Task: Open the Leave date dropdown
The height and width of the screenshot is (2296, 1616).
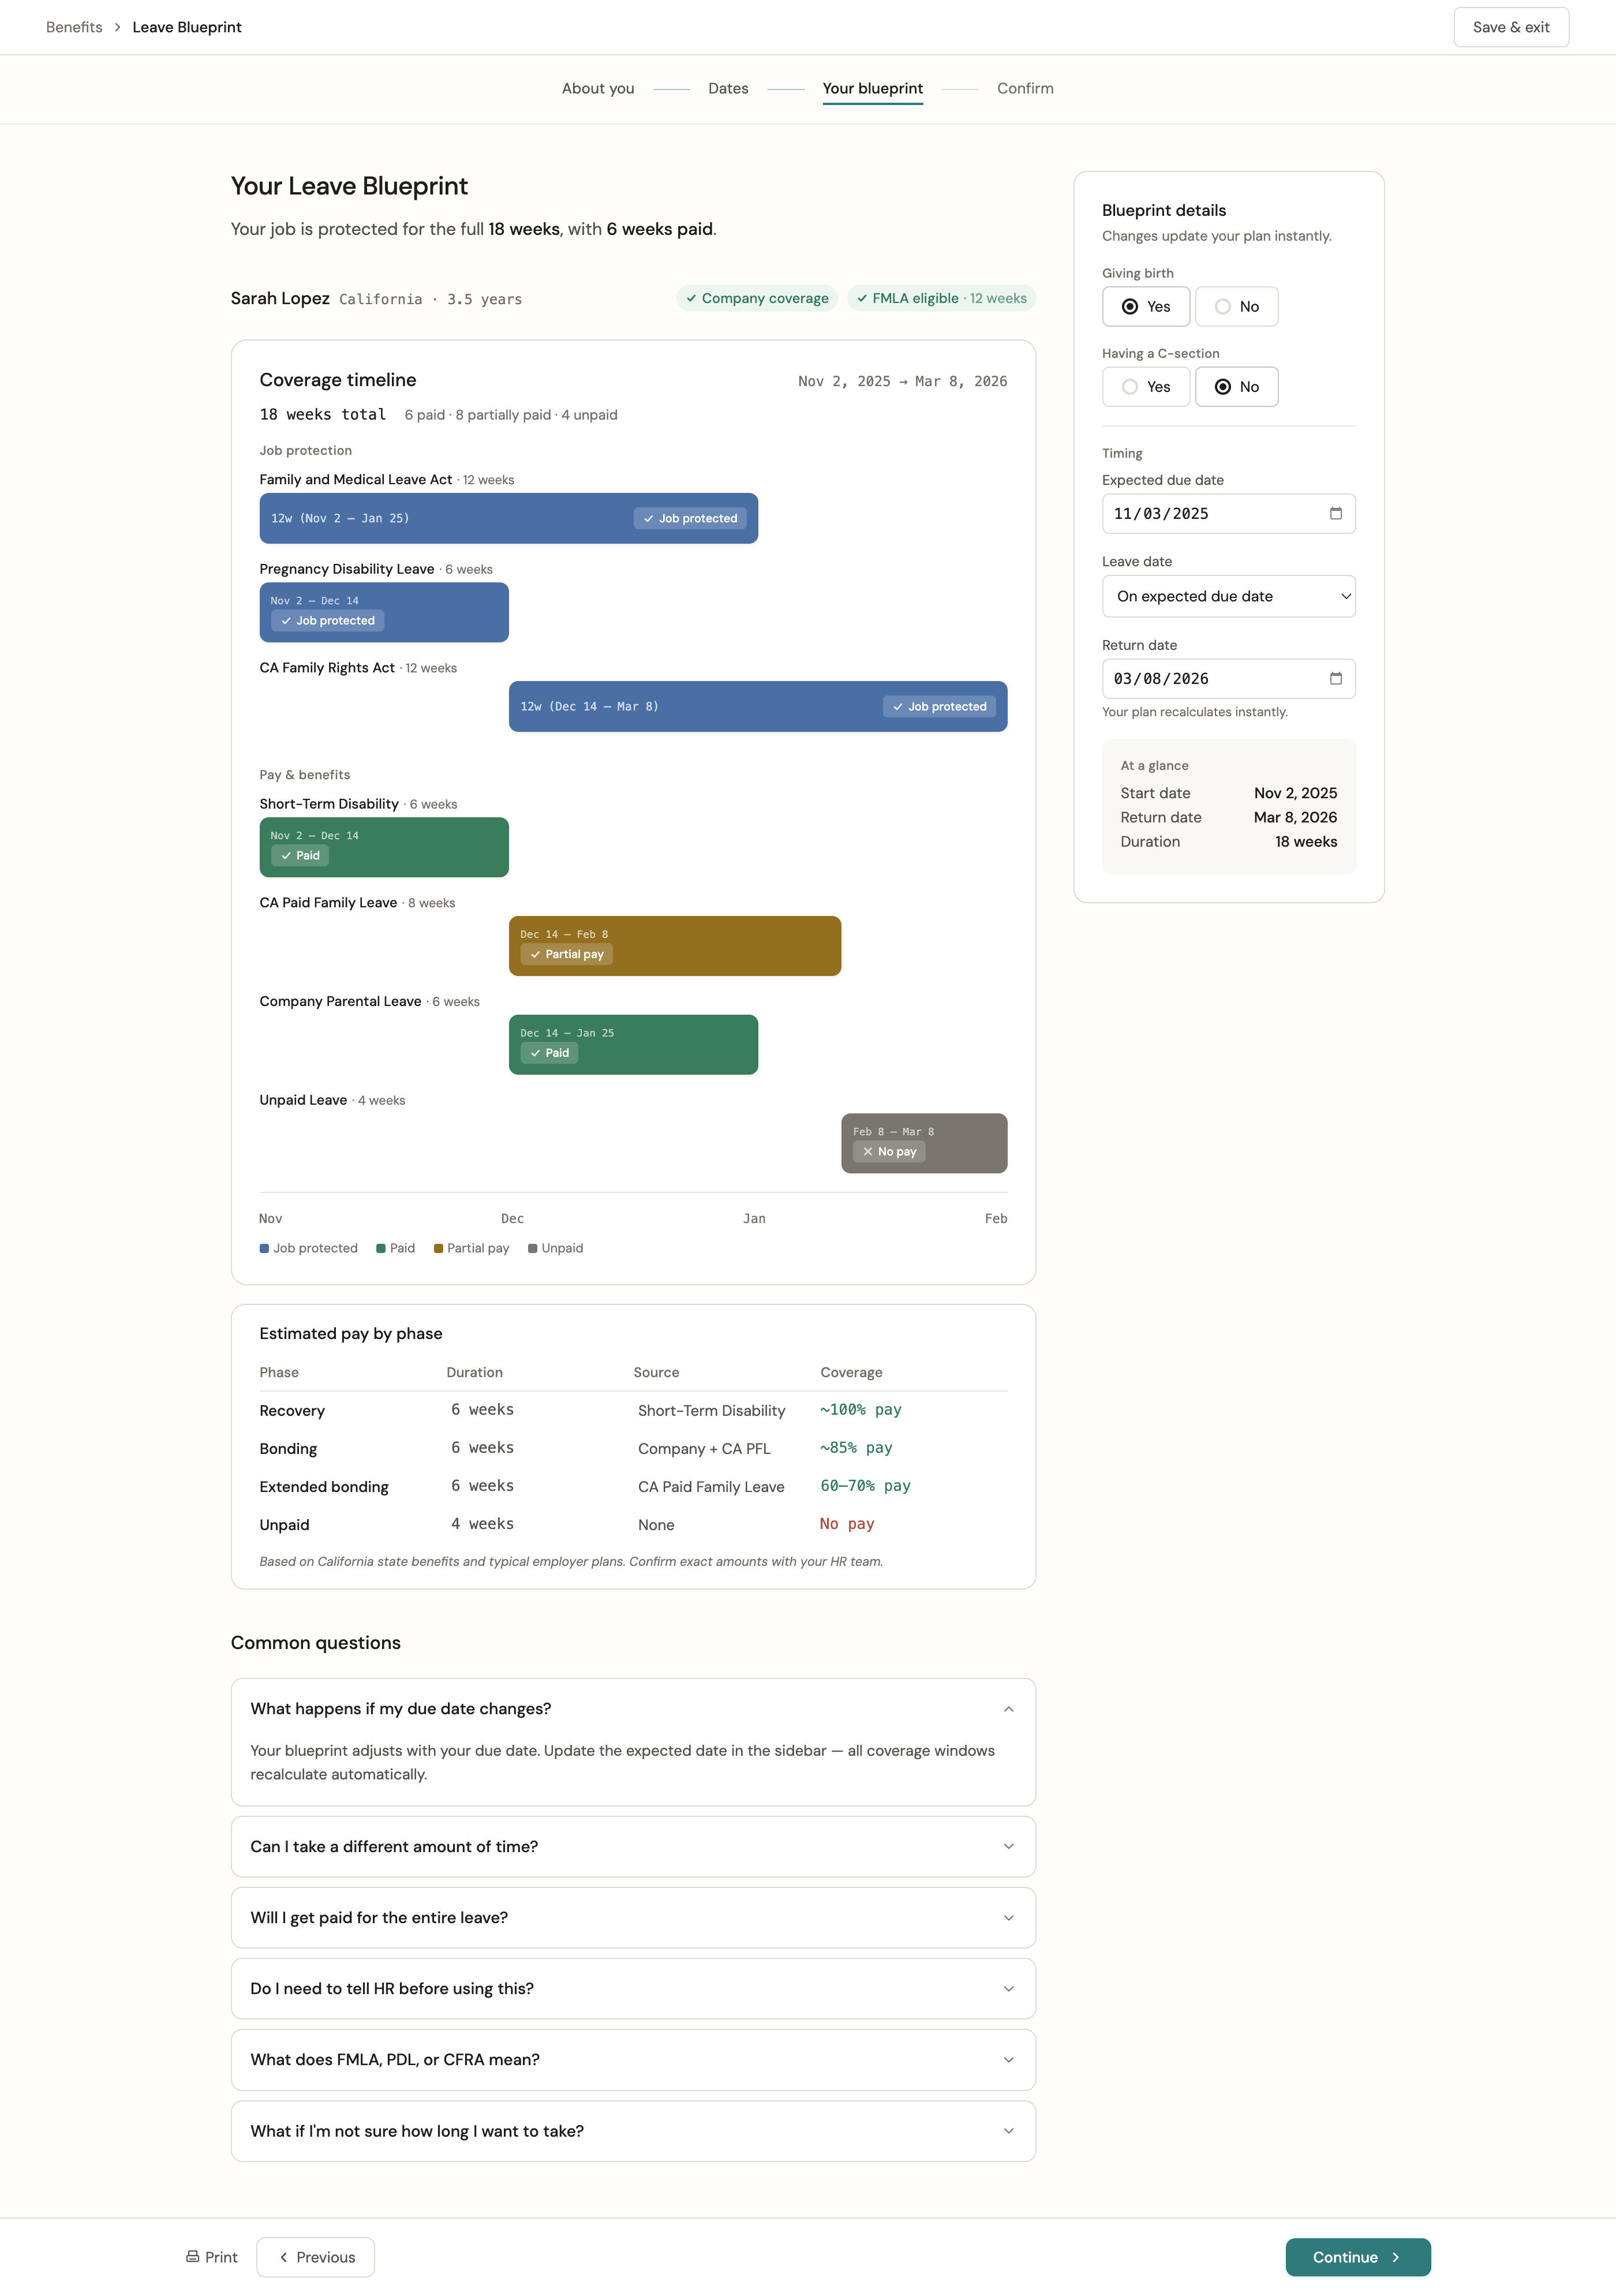Action: coord(1228,596)
